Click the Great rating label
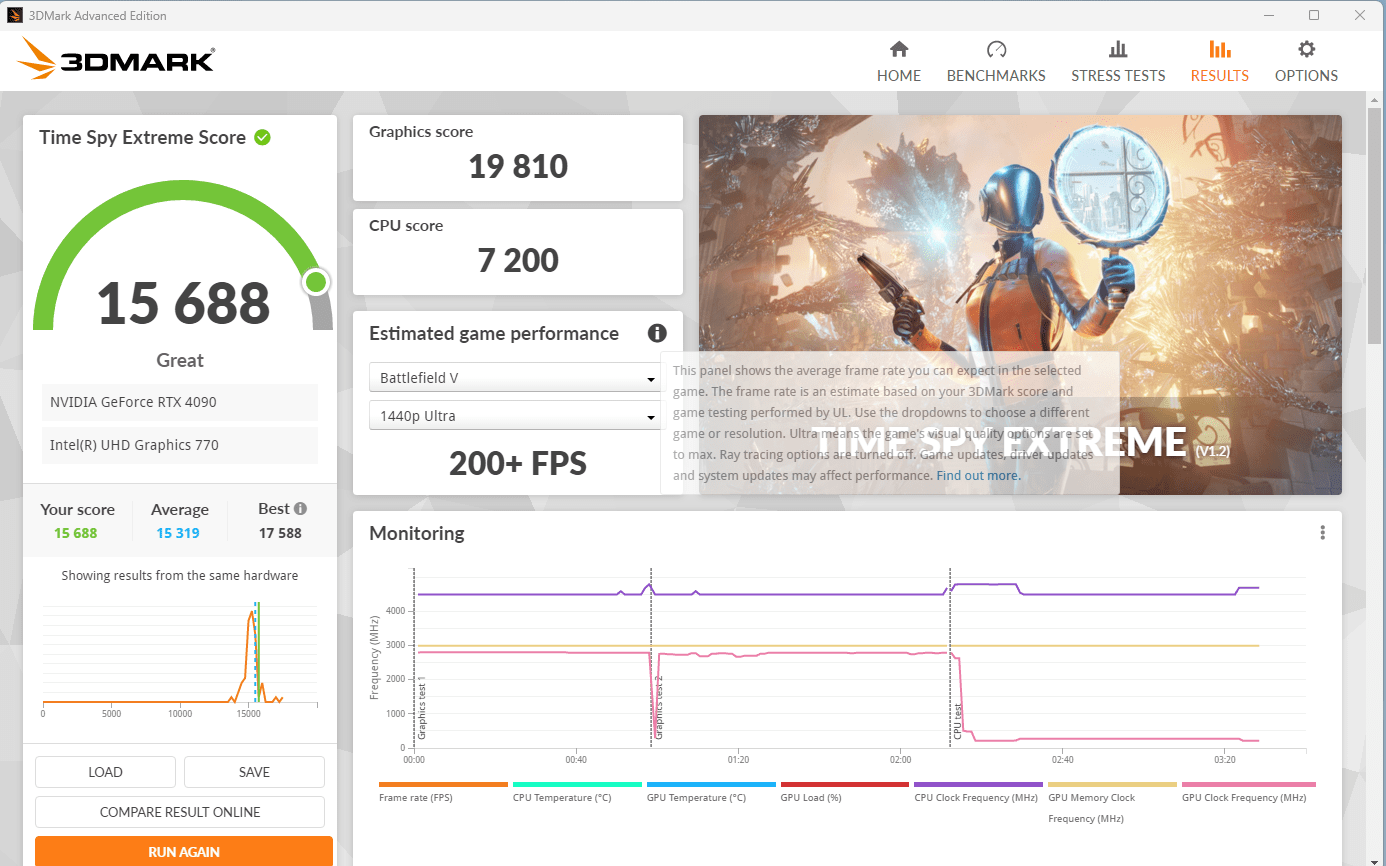 coord(180,360)
